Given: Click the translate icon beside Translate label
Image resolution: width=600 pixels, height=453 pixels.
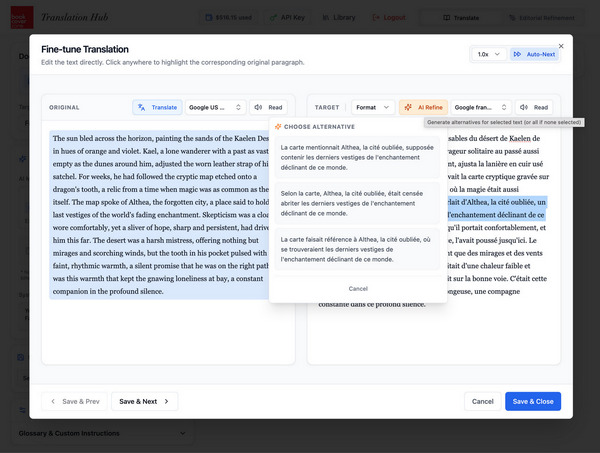Looking at the screenshot, I should pyautogui.click(x=141, y=108).
